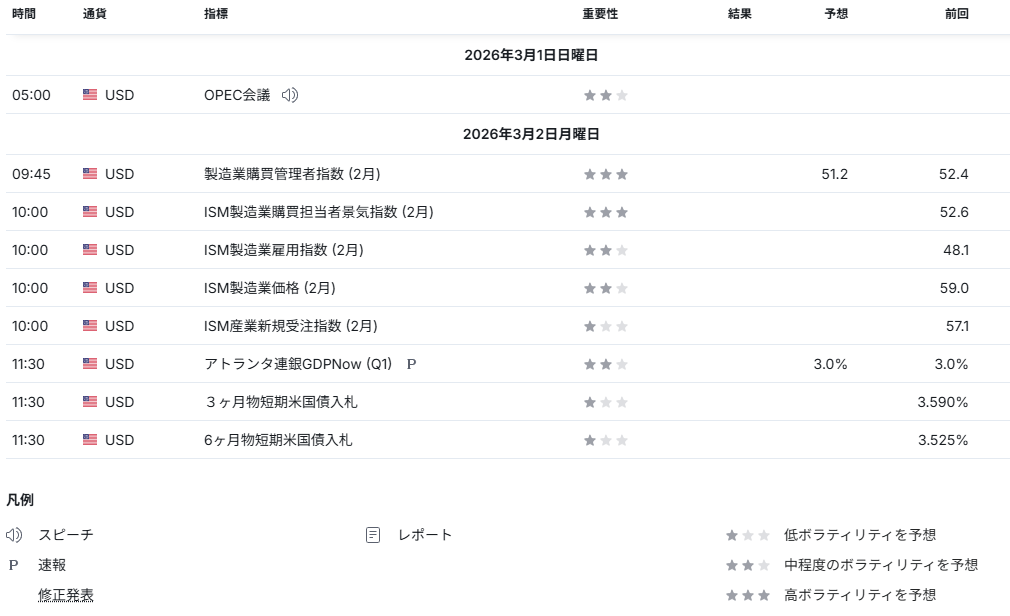Viewport: 1010px width, 616px height.
Task: Click previous value 52.4 in the 09:45 row
Action: coord(953,174)
